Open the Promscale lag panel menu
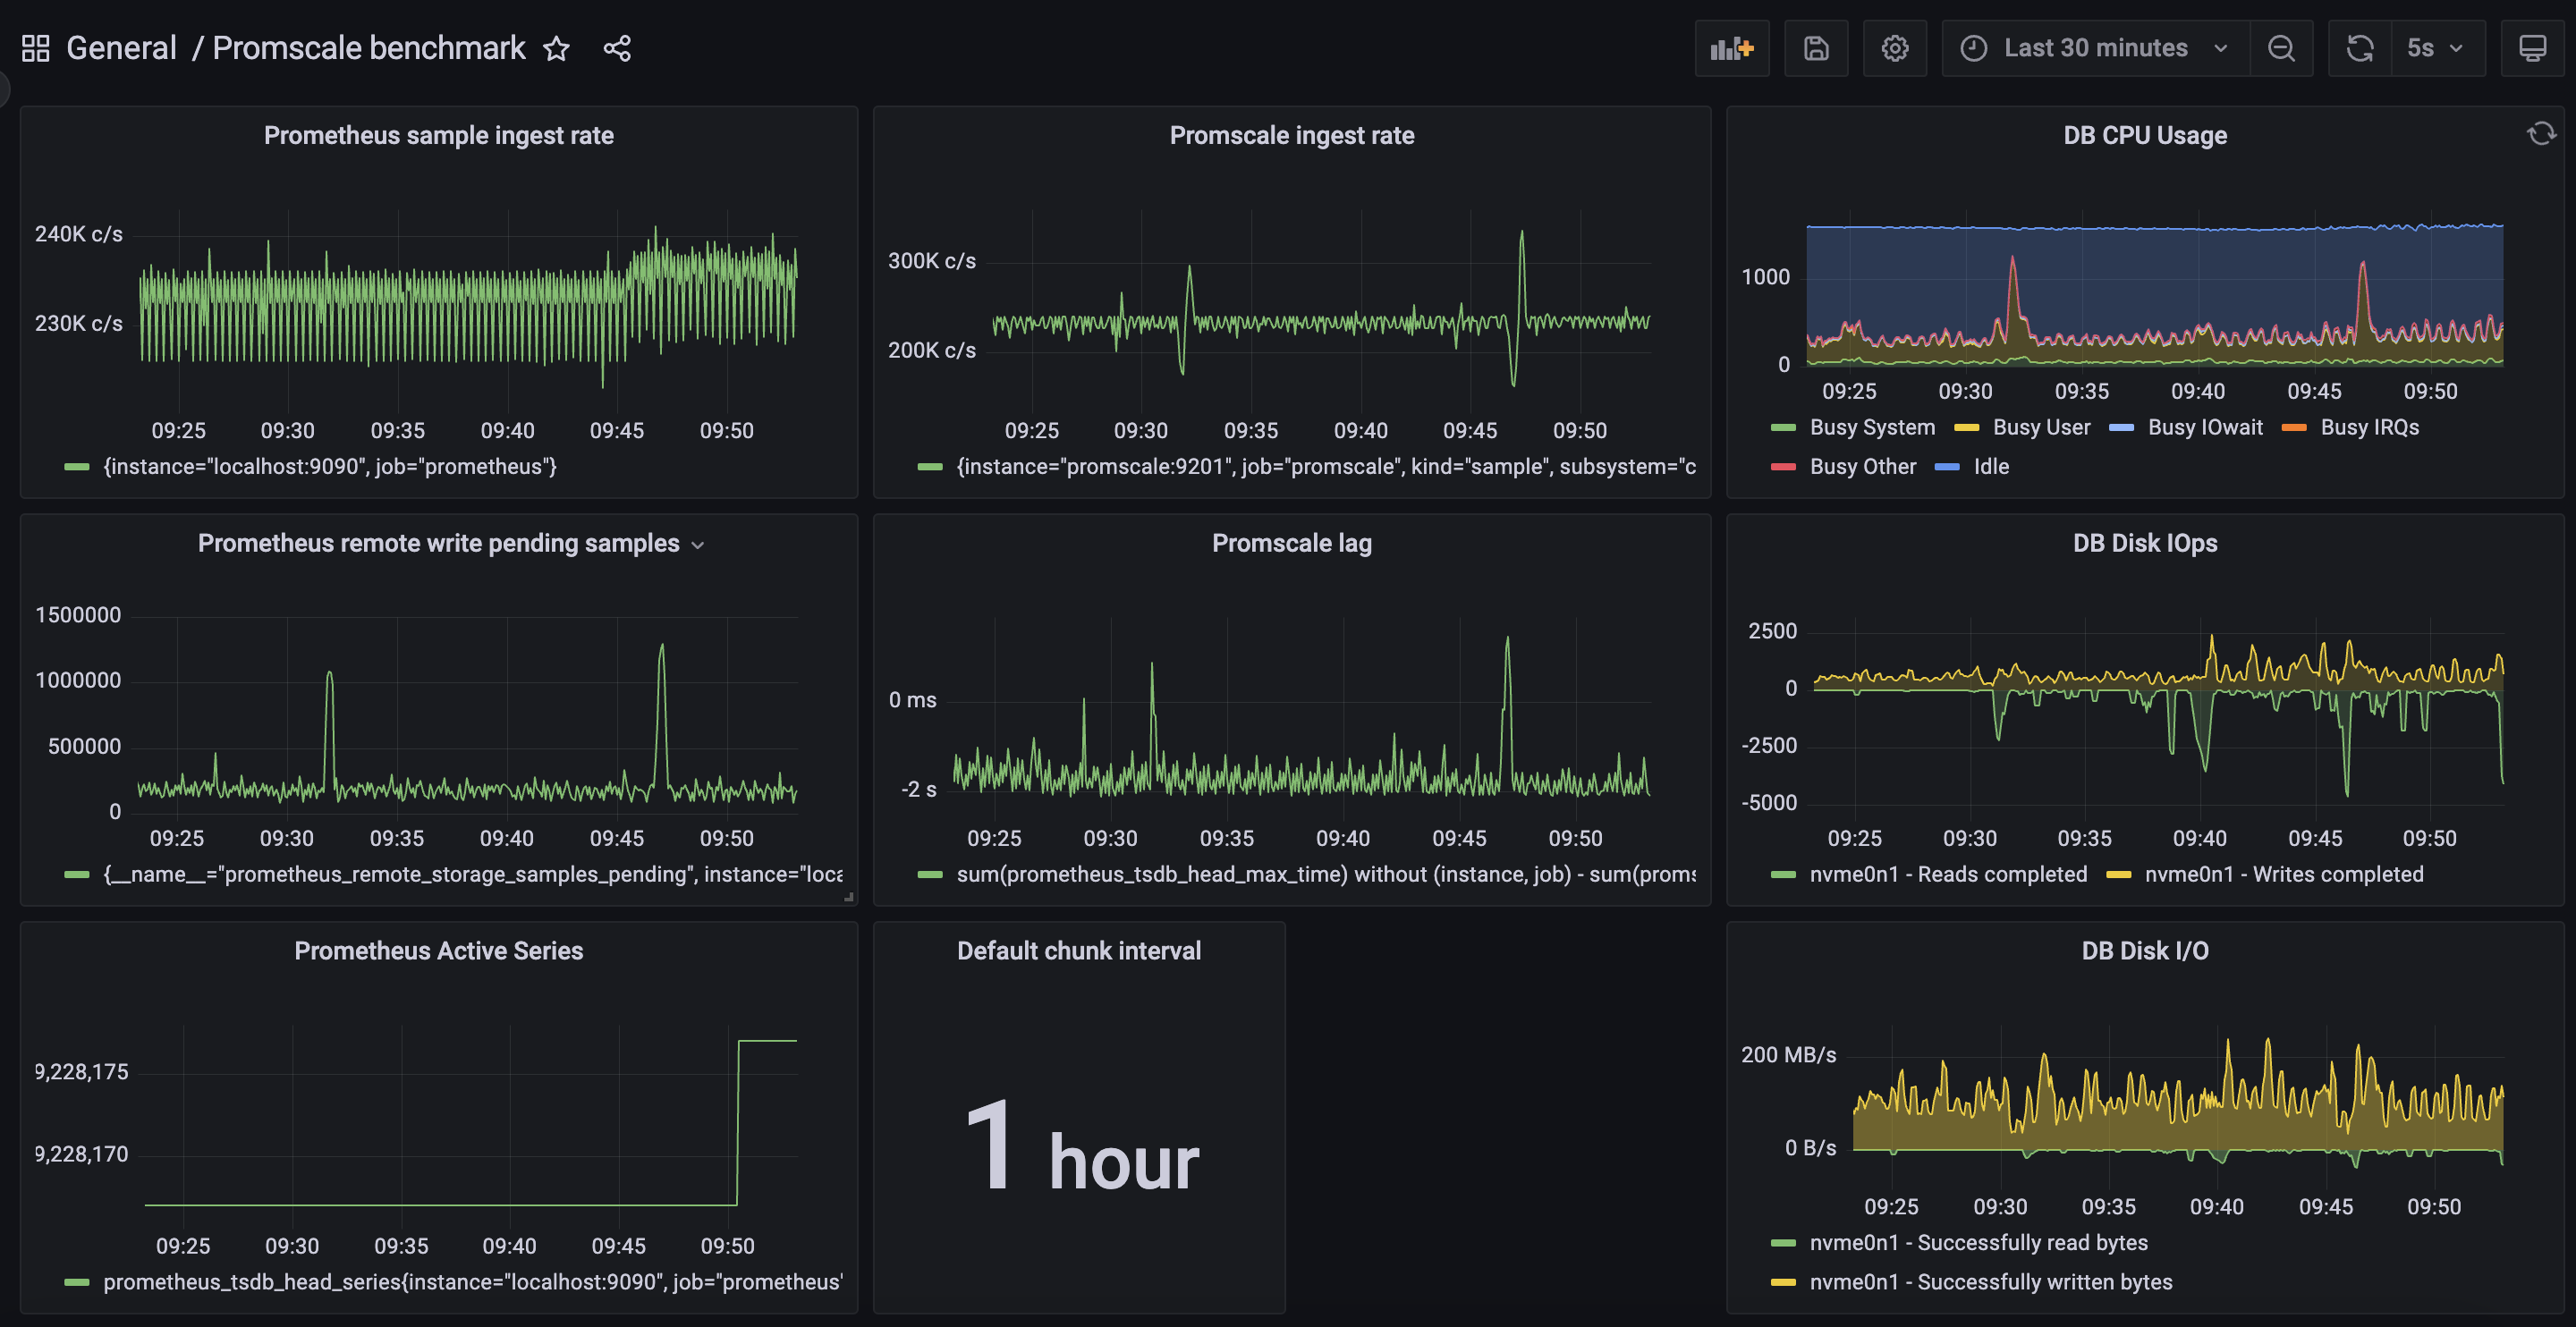The width and height of the screenshot is (2576, 1327). point(1292,542)
